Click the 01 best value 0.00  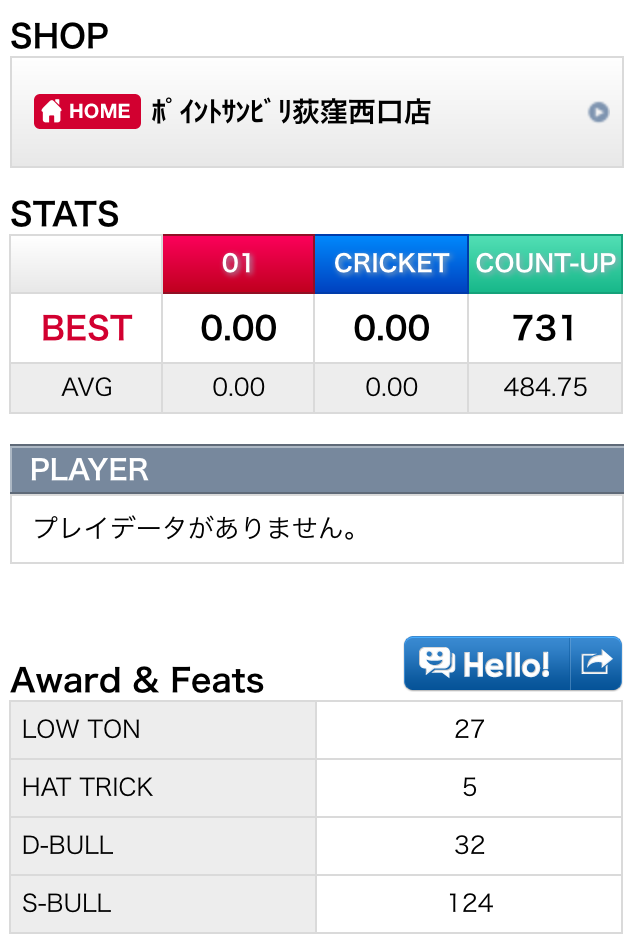[238, 328]
